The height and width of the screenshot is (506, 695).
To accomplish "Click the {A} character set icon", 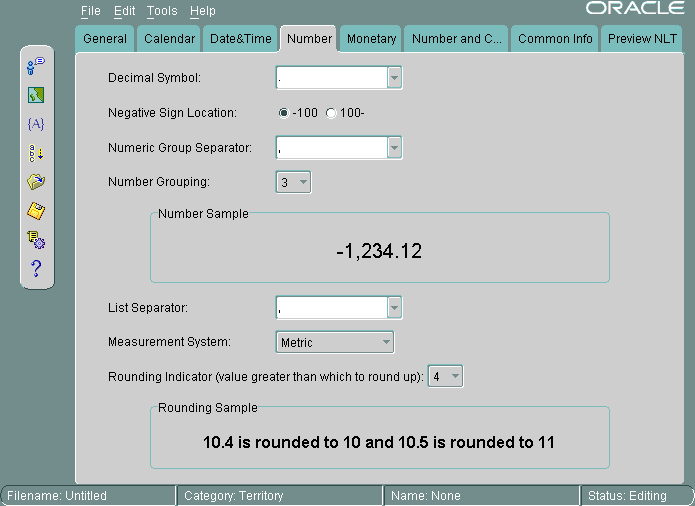I will [36, 124].
